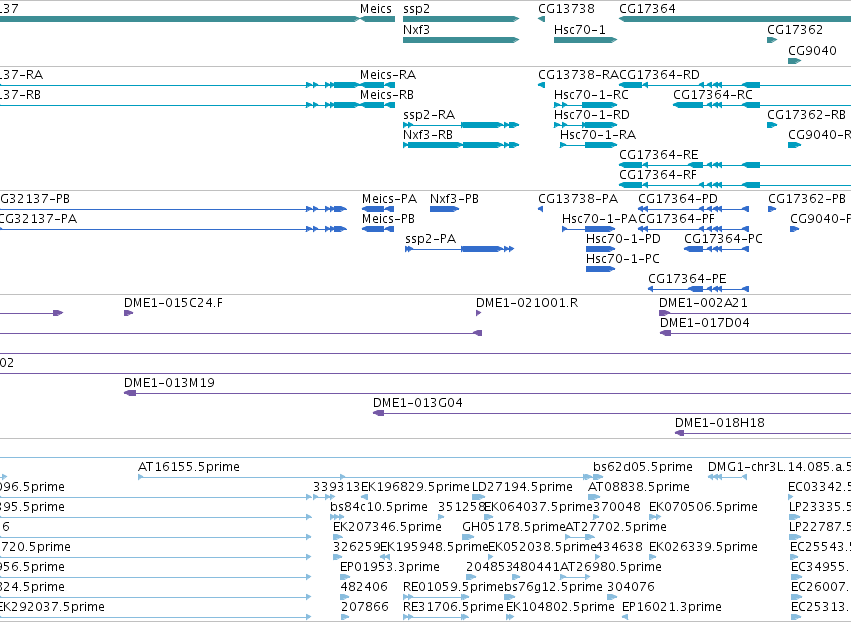Click the CG17364 gene label

coord(647,9)
